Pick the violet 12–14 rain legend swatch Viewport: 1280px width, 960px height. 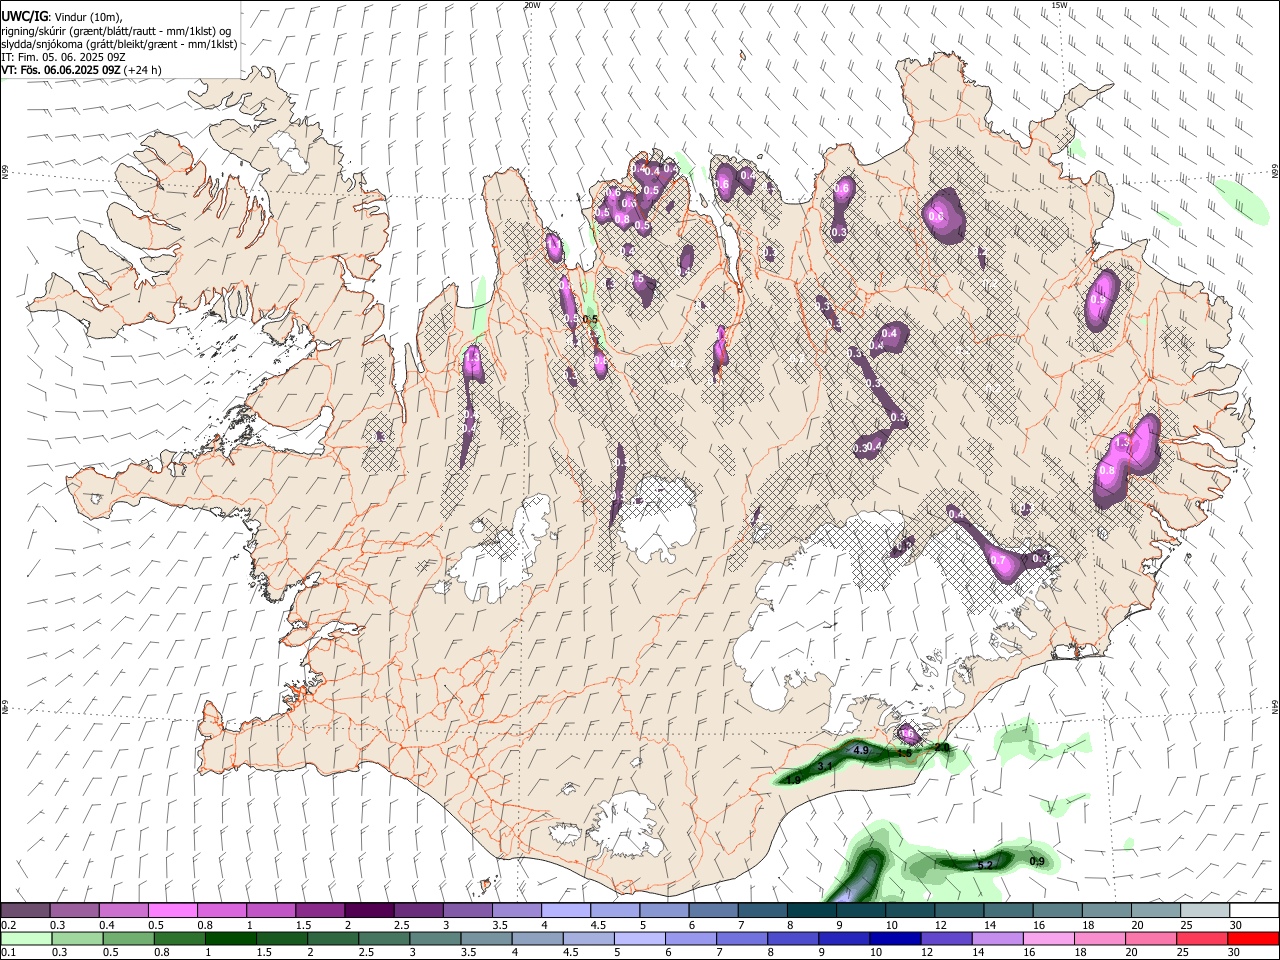(x=946, y=939)
